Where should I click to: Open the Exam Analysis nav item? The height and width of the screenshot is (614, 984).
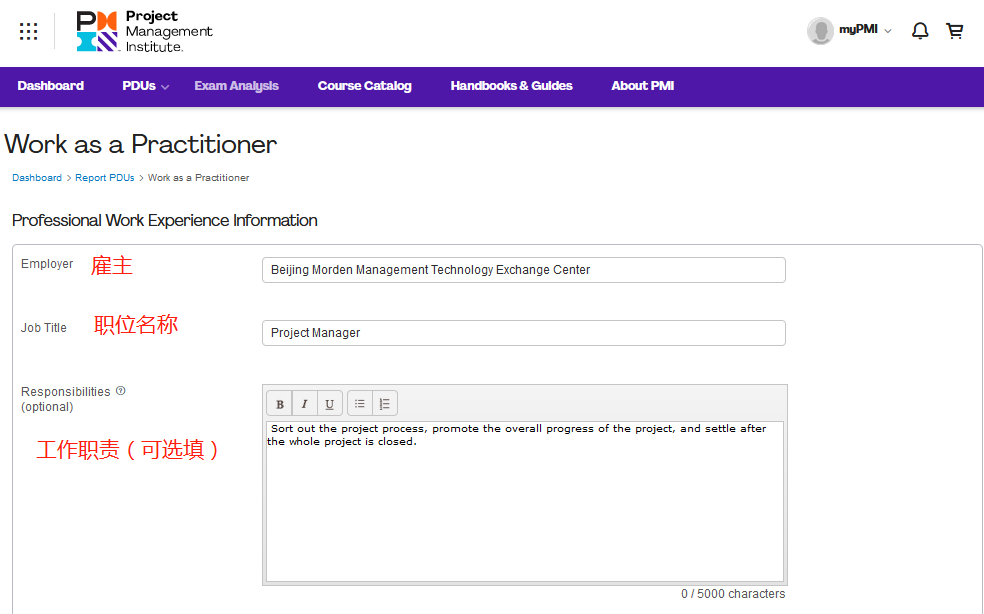(x=237, y=86)
